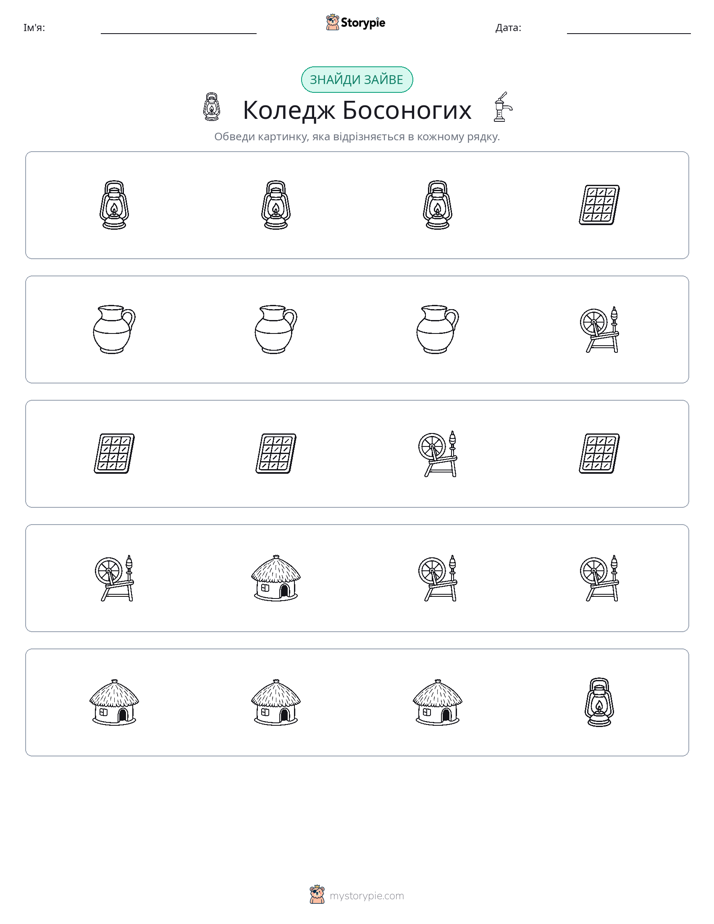714x924 pixels.
Task: Click the lantern in the last row
Action: (x=599, y=702)
